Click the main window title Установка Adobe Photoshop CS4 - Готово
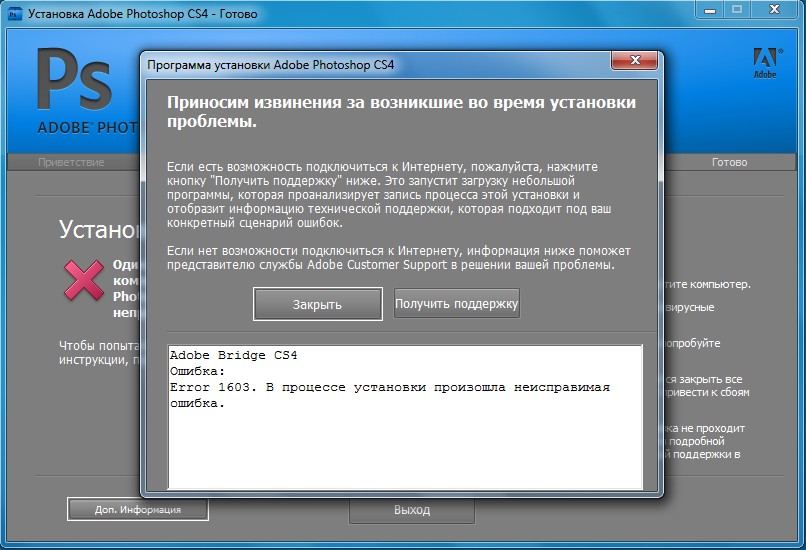 click(142, 14)
